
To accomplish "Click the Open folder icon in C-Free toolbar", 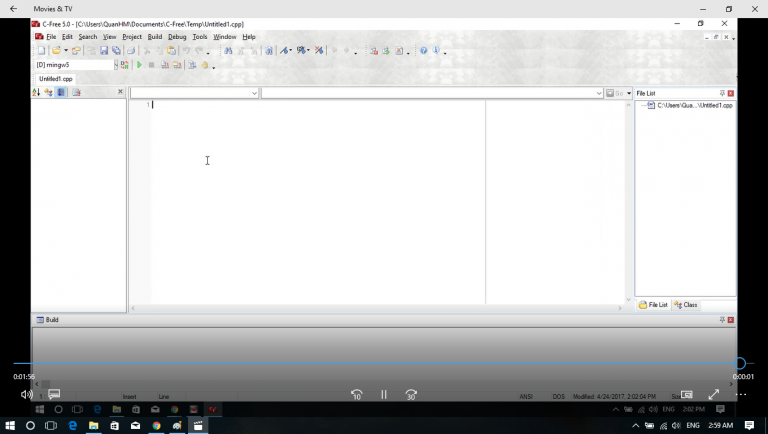I will click(x=56, y=50).
